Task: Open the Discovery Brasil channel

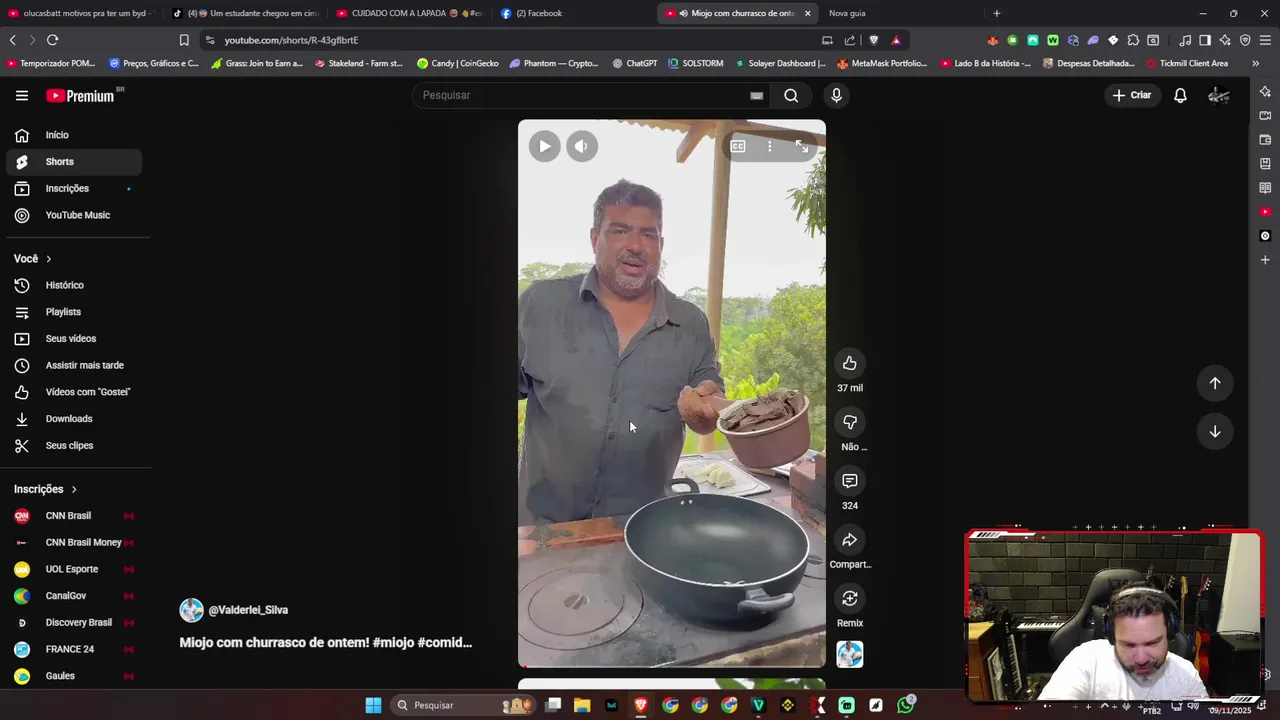Action: (74, 622)
